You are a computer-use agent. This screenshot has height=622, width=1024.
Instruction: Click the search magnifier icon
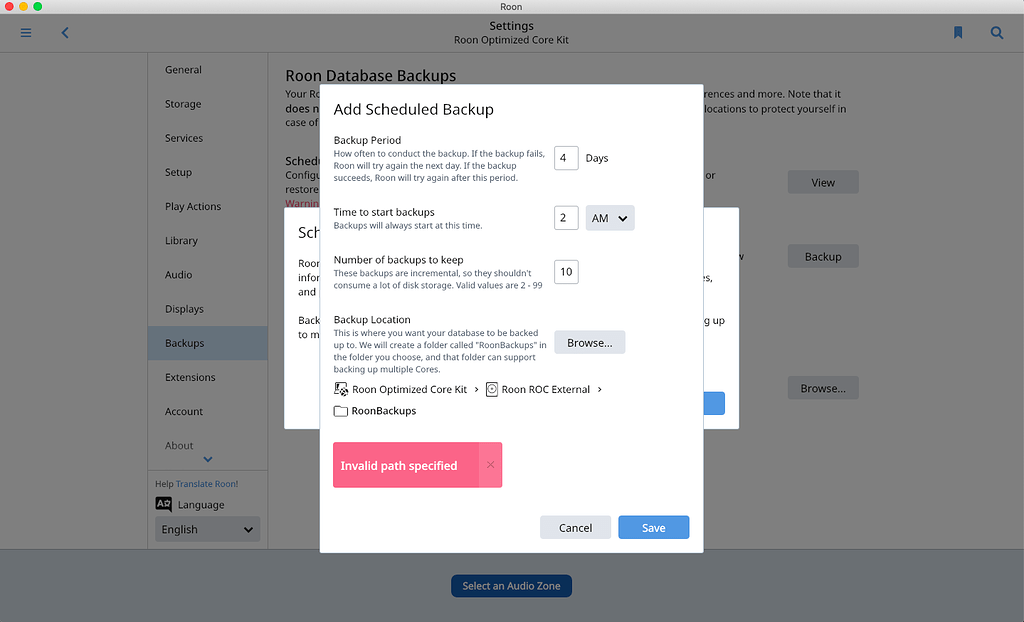996,32
